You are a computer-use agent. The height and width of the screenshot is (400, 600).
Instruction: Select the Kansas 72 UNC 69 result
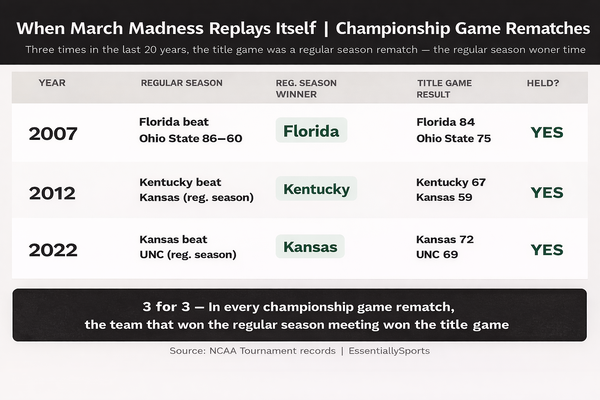445,247
